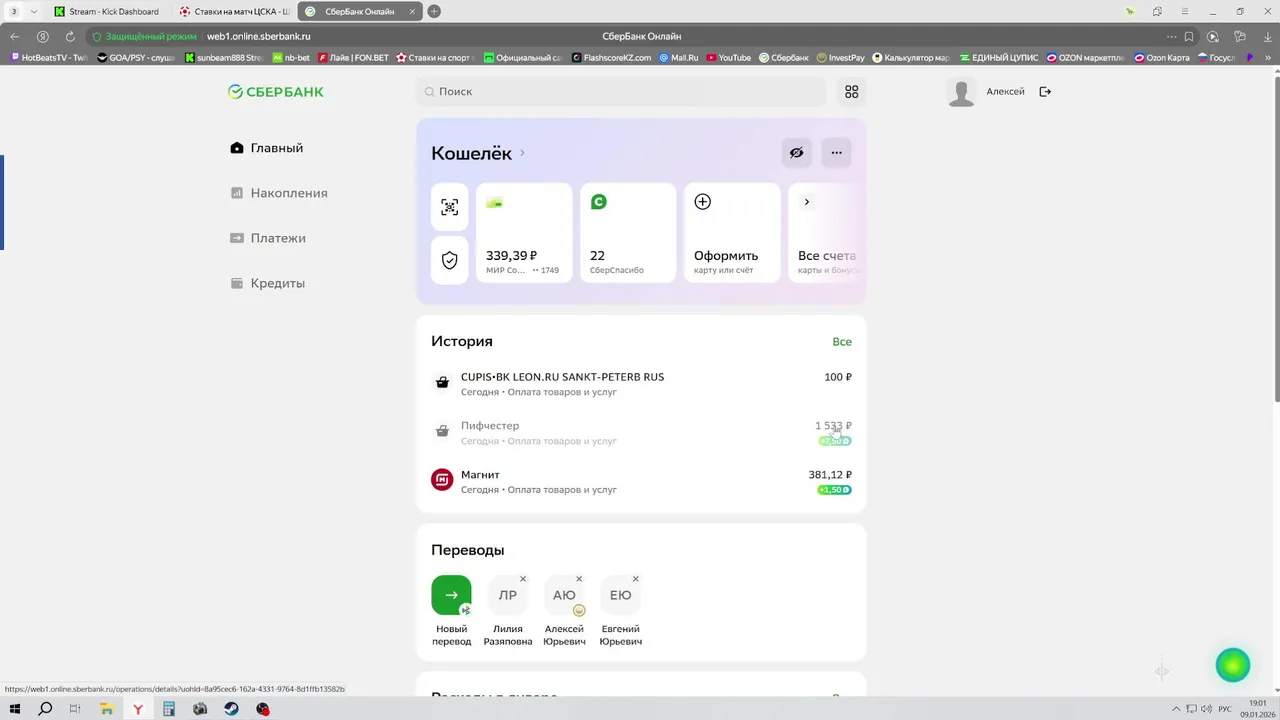Open browser three-dots menu in address bar

pyautogui.click(x=1171, y=37)
